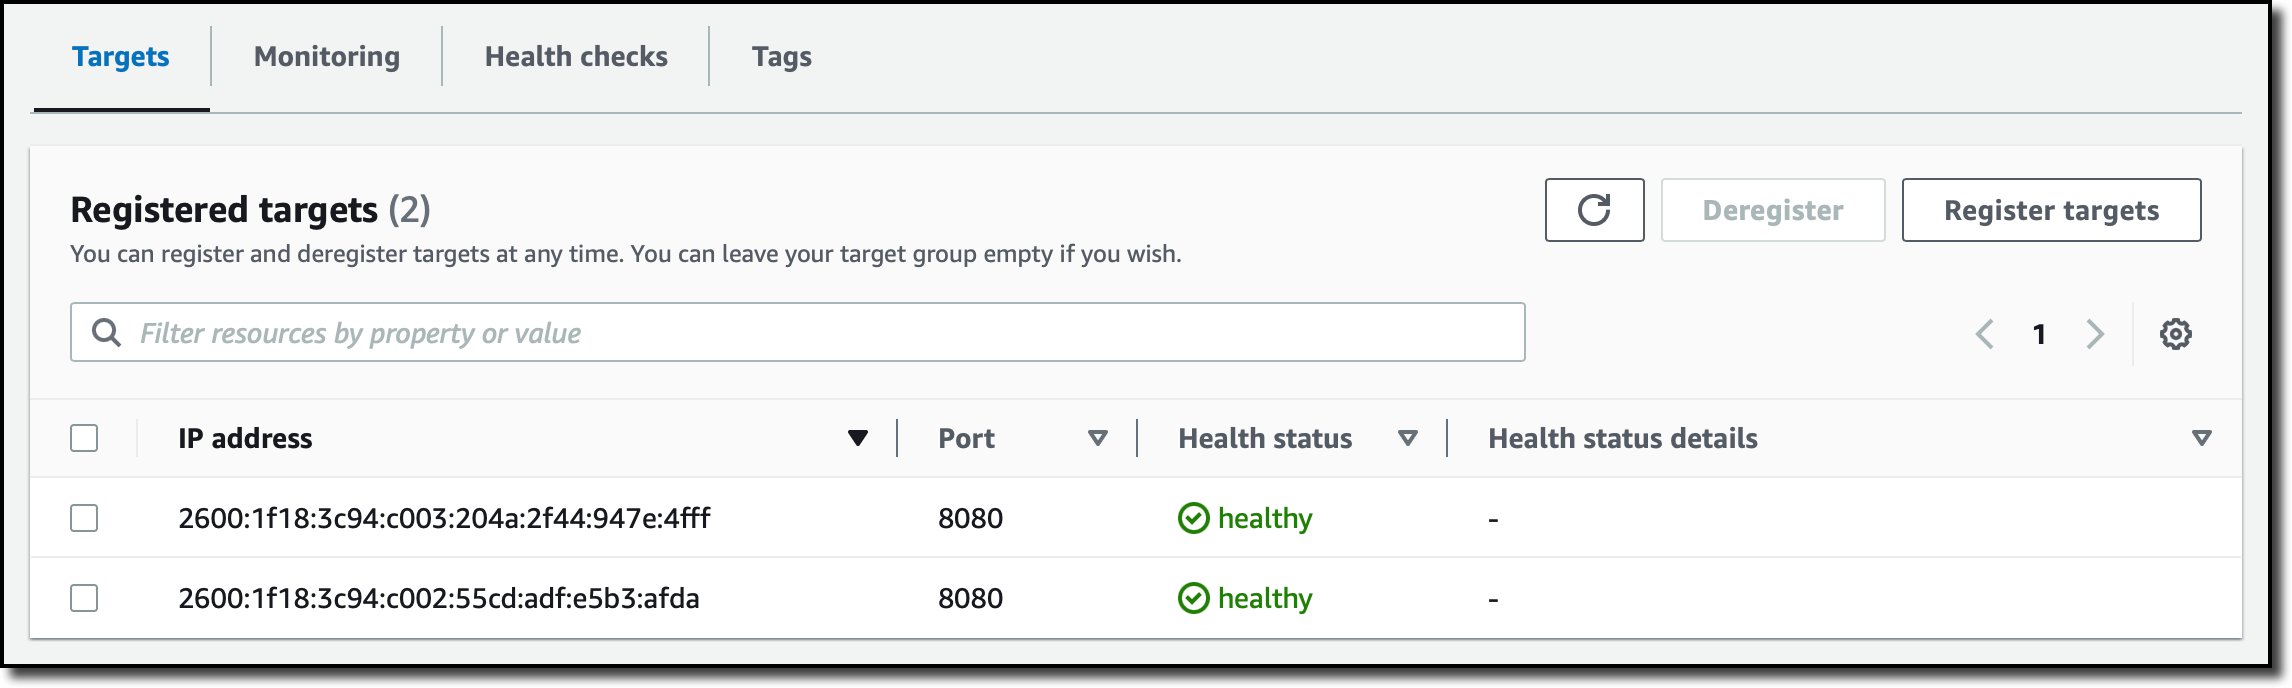Click the Register targets button
The height and width of the screenshot is (688, 2292).
pyautogui.click(x=2051, y=210)
